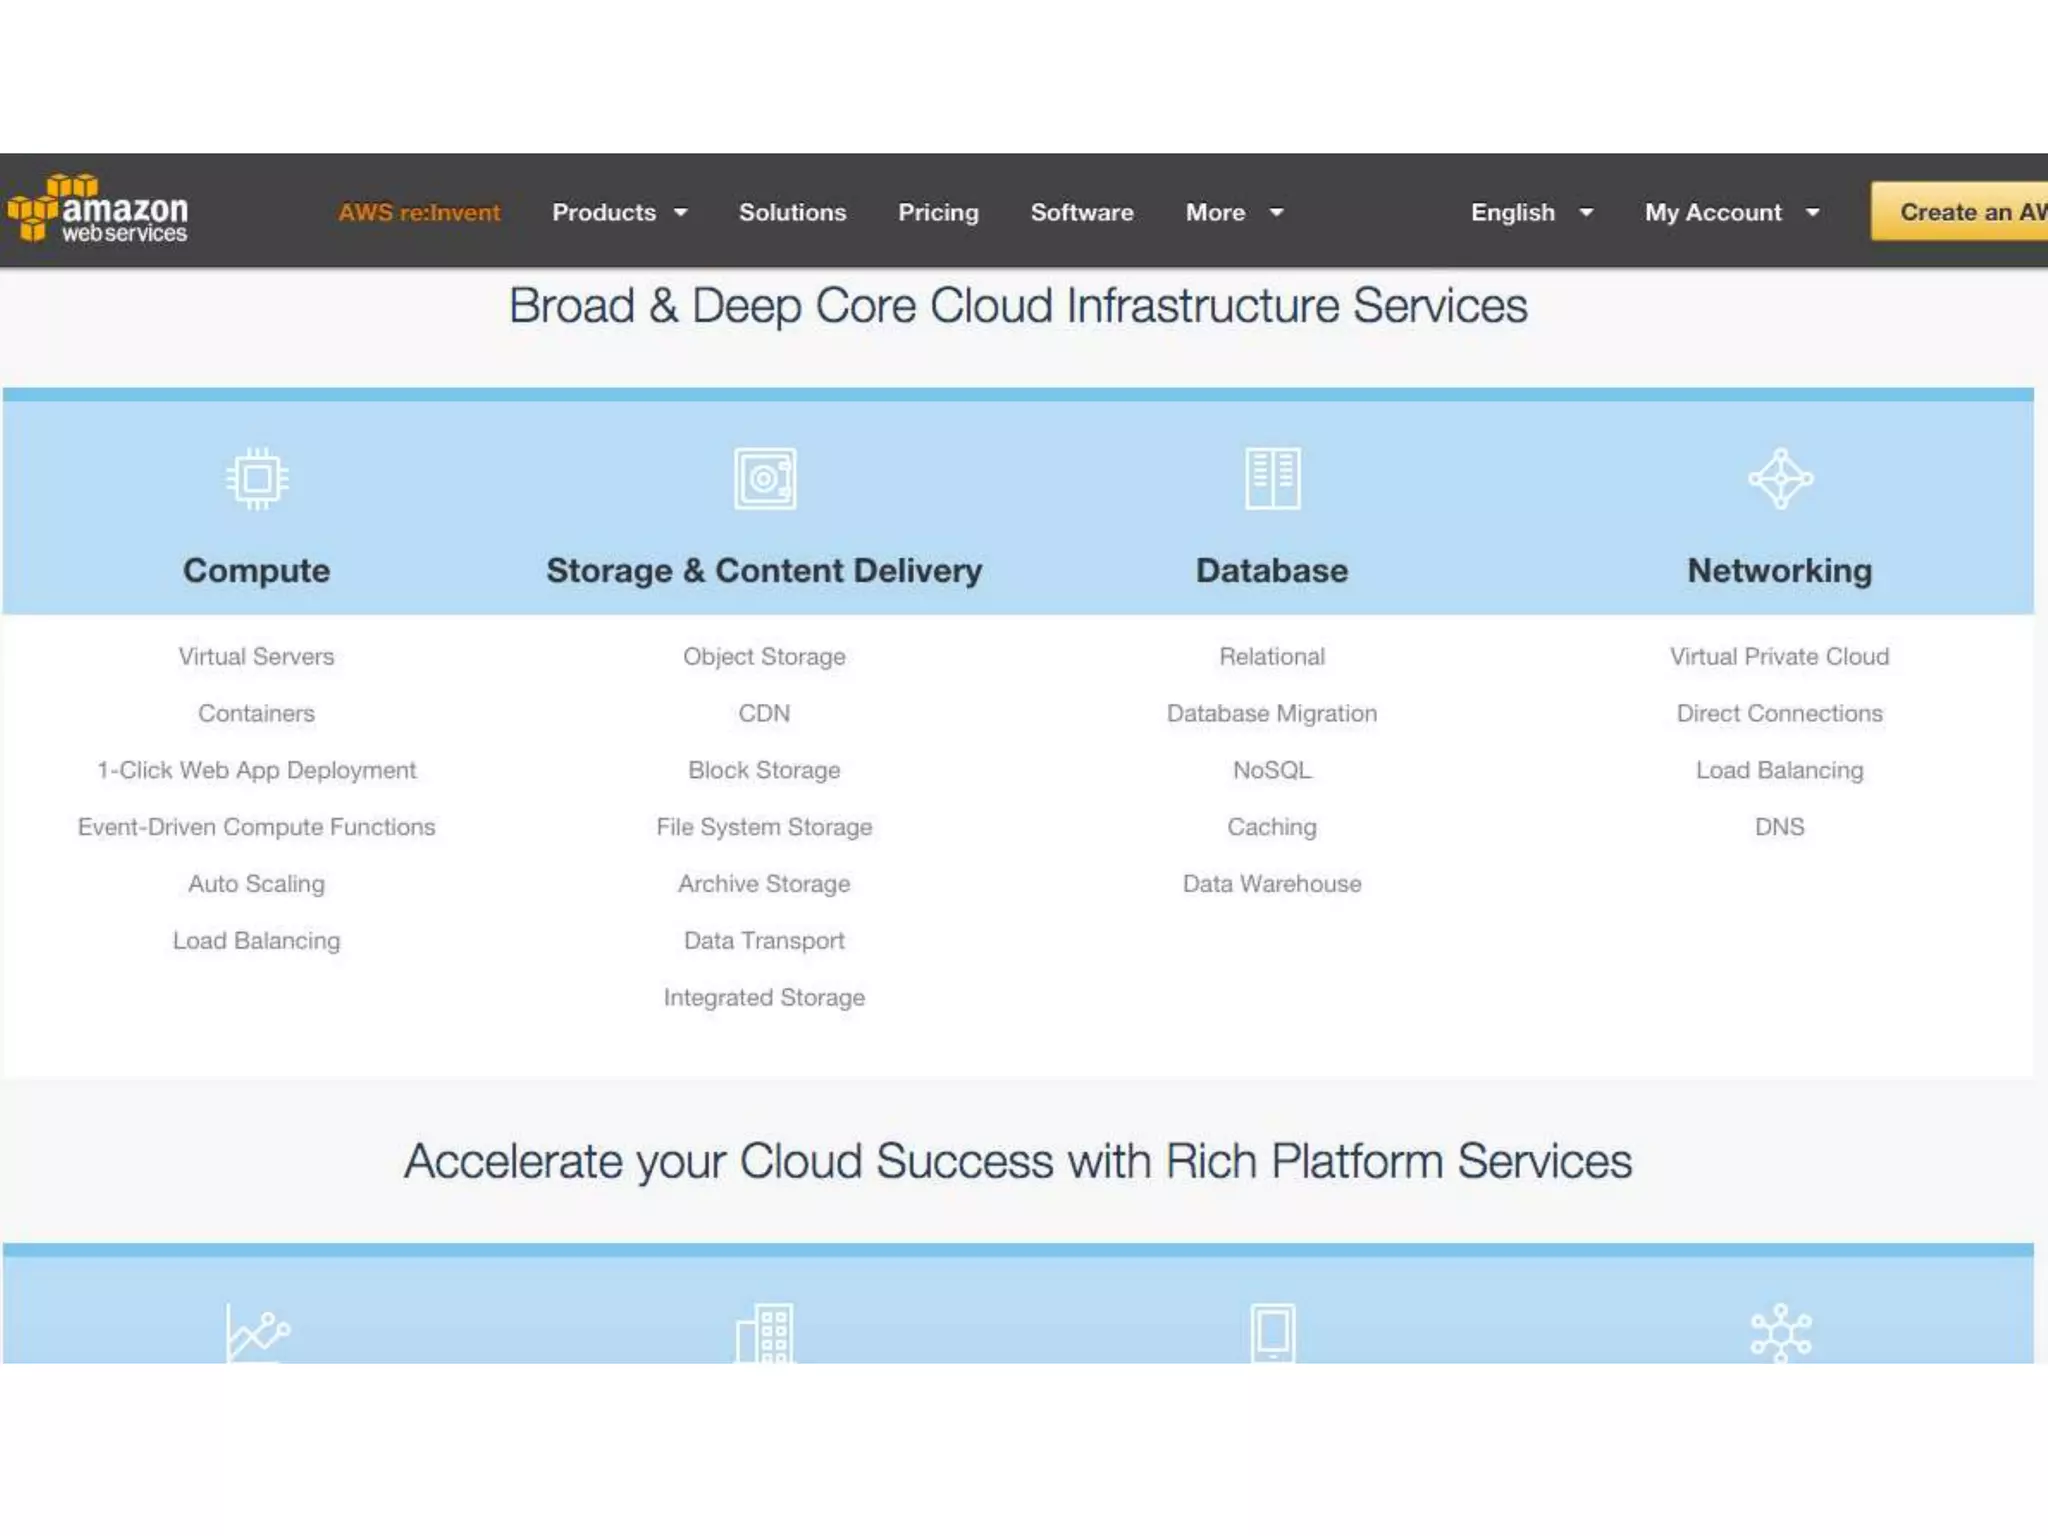Screen dimensions: 2048x1536
Task: Open the Software navigation item
Action: (1082, 212)
